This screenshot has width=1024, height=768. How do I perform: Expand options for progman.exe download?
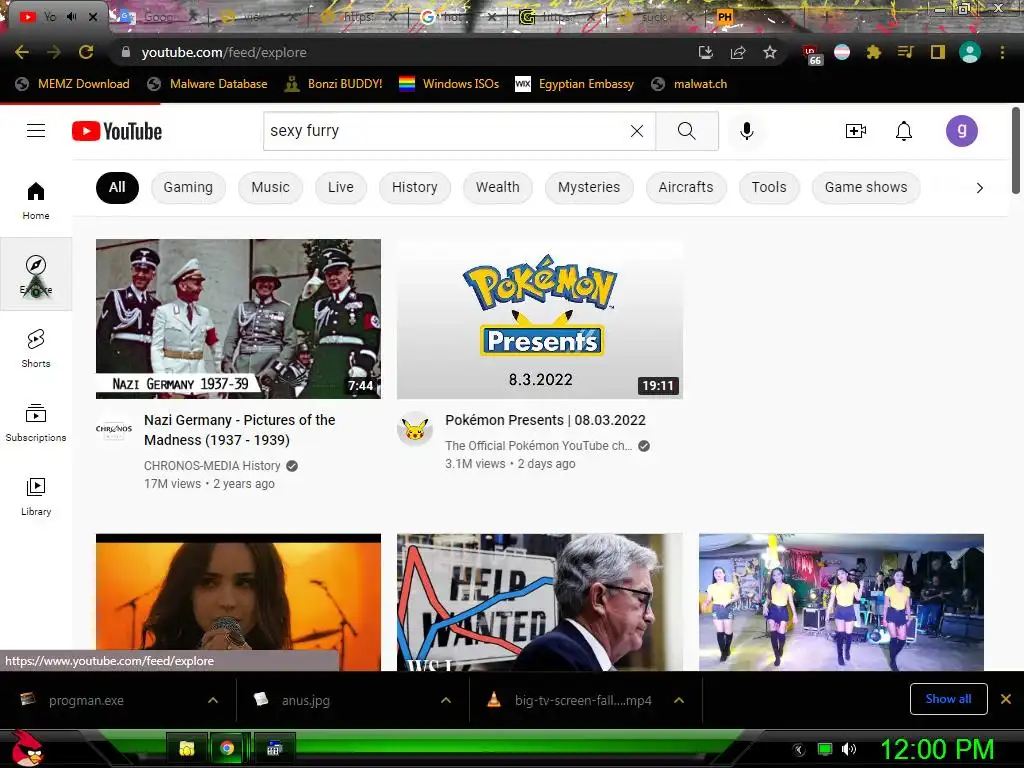click(x=212, y=700)
